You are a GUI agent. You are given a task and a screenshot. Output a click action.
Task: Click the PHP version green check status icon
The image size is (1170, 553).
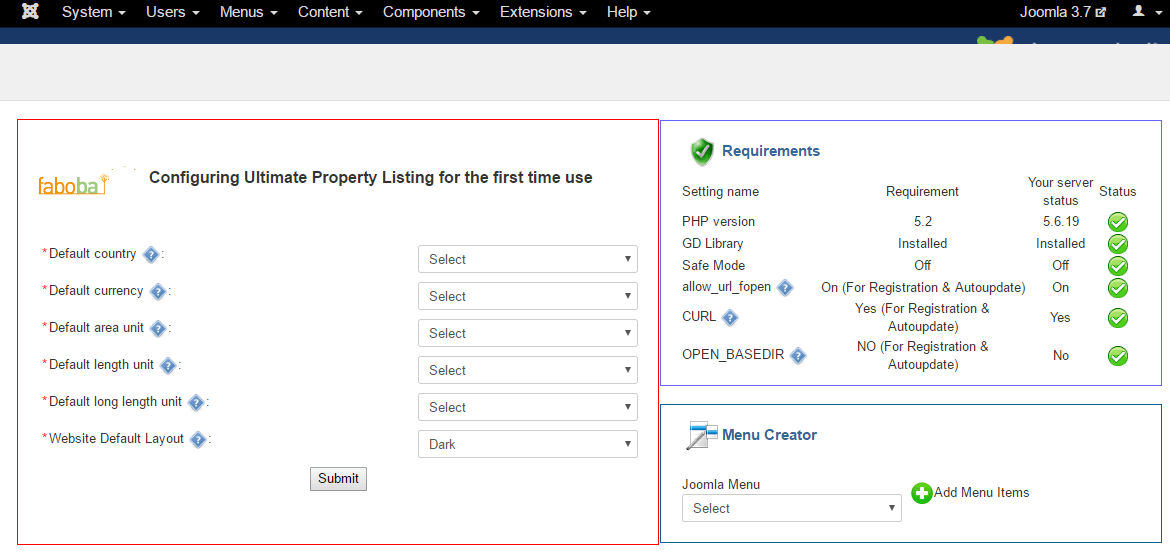tap(1117, 222)
